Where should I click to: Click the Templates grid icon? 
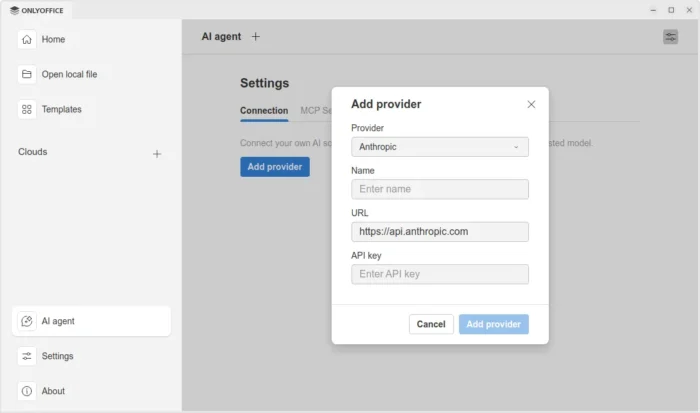27,109
